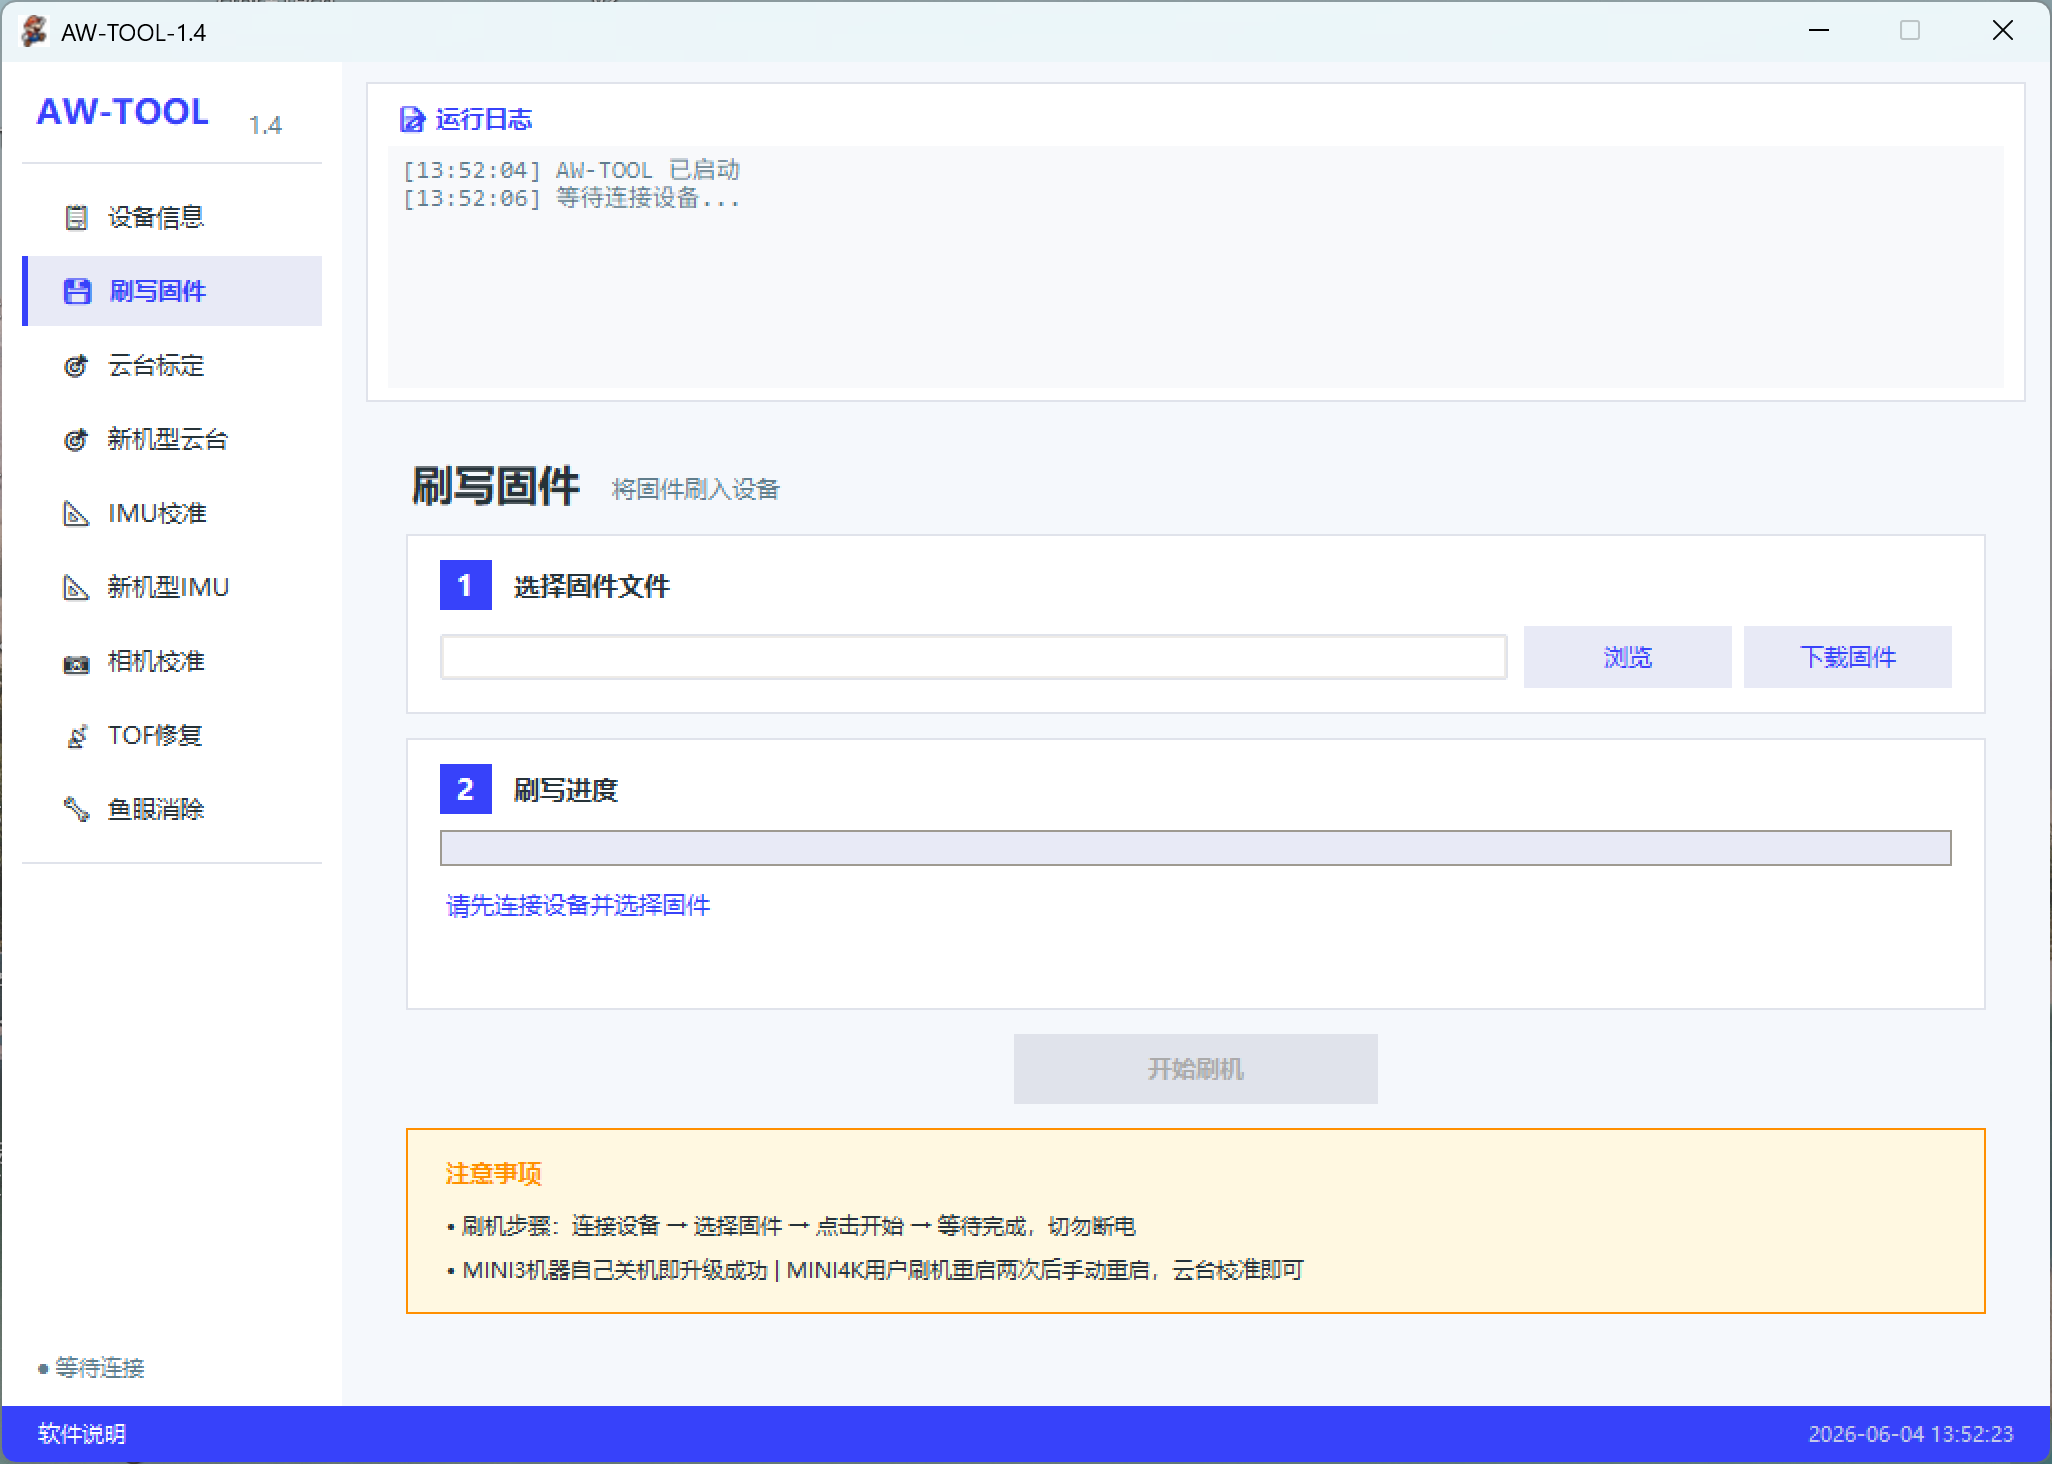Click the 将固件刷入设备 subtitle

[x=695, y=489]
